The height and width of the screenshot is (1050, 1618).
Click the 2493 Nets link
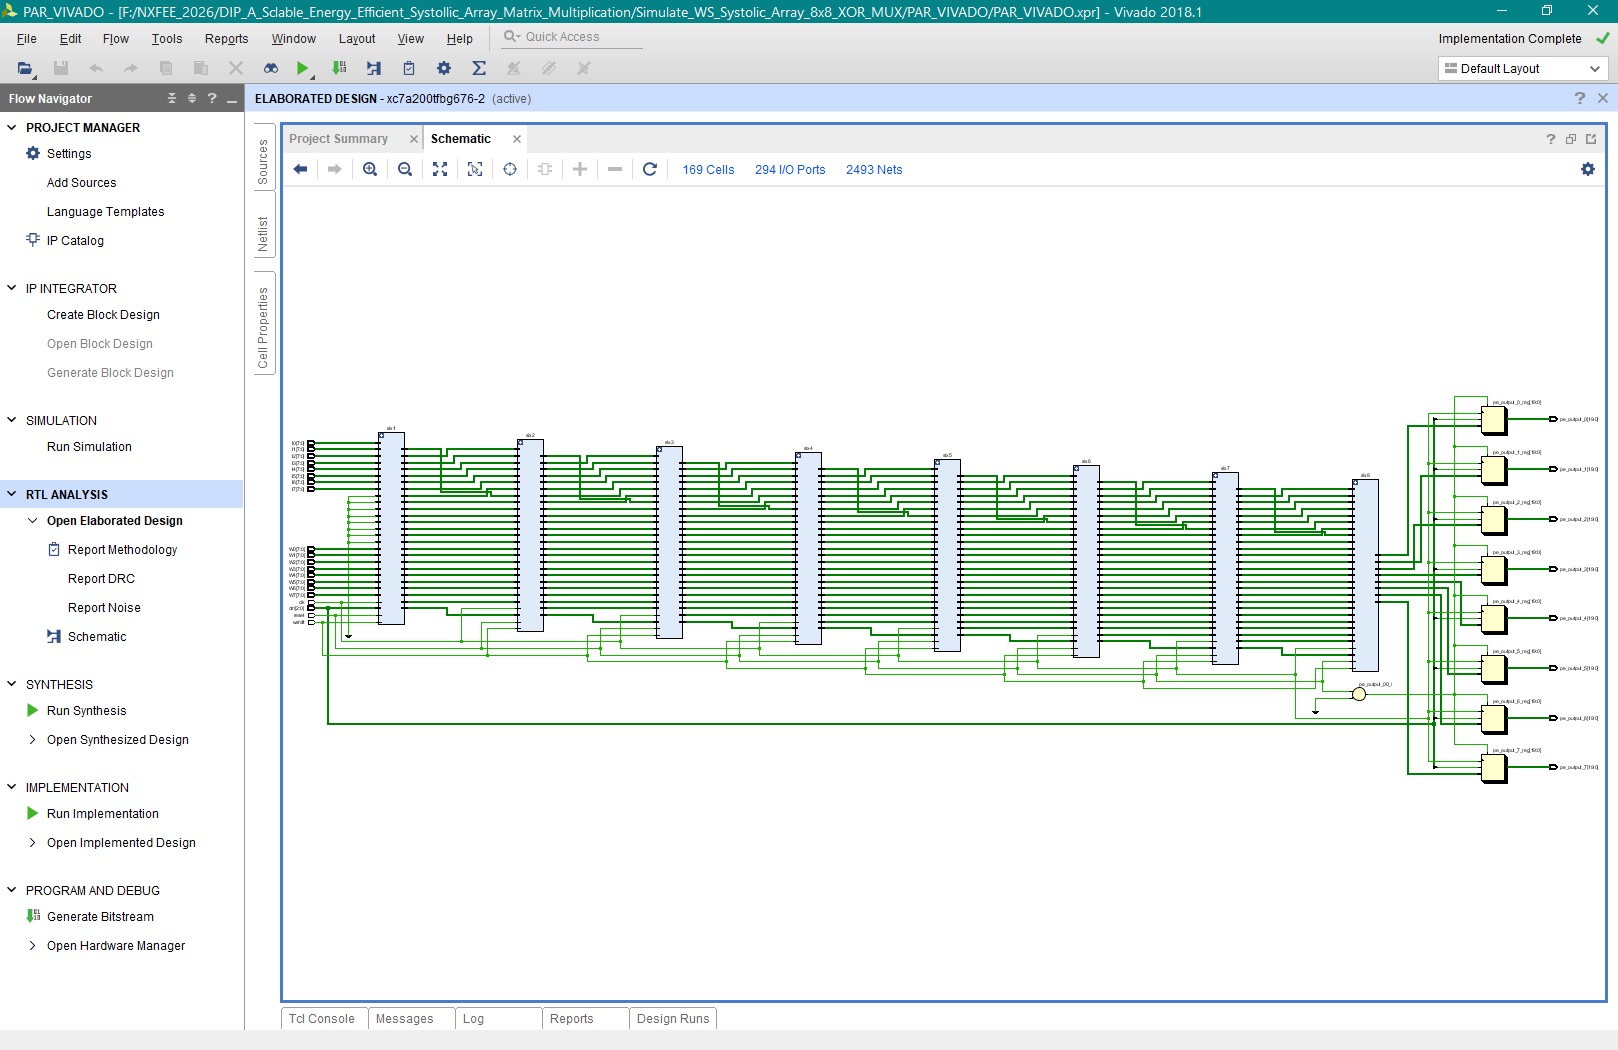tap(873, 170)
